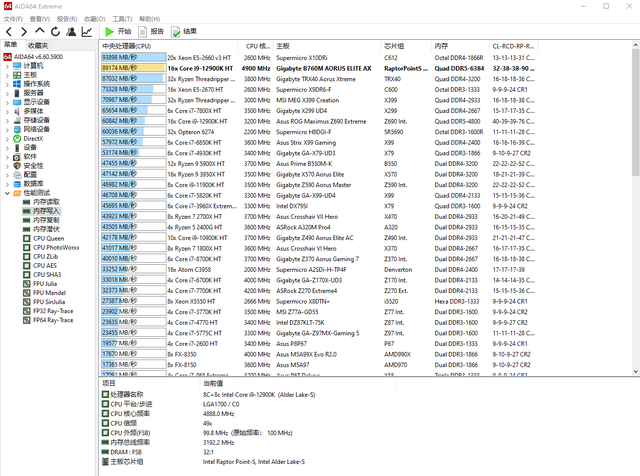Sort by 内存 column header
This screenshot has height=476, width=640.
coord(460,46)
